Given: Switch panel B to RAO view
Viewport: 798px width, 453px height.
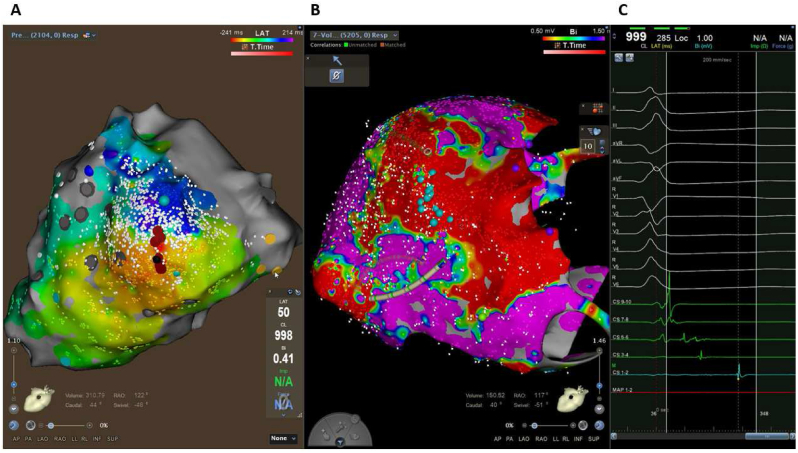Looking at the screenshot, I should 541,439.
